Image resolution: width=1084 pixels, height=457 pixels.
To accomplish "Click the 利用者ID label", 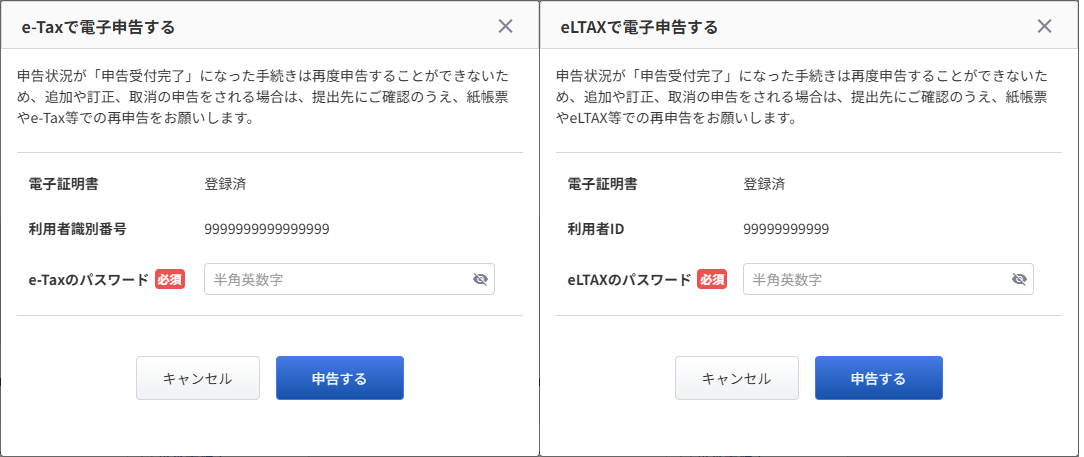I will pyautogui.click(x=596, y=230).
